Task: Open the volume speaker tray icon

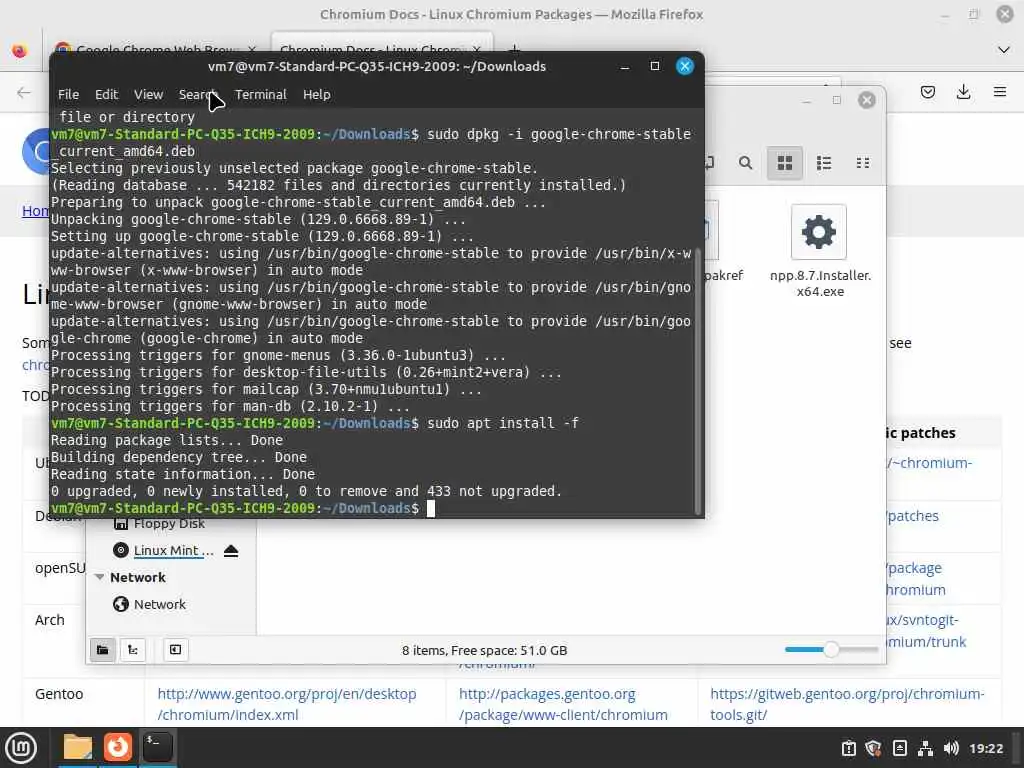Action: pos(951,748)
